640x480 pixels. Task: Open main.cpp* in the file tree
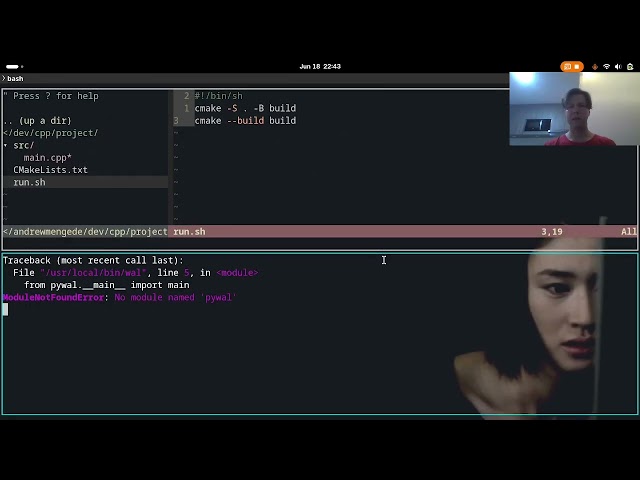(47, 158)
